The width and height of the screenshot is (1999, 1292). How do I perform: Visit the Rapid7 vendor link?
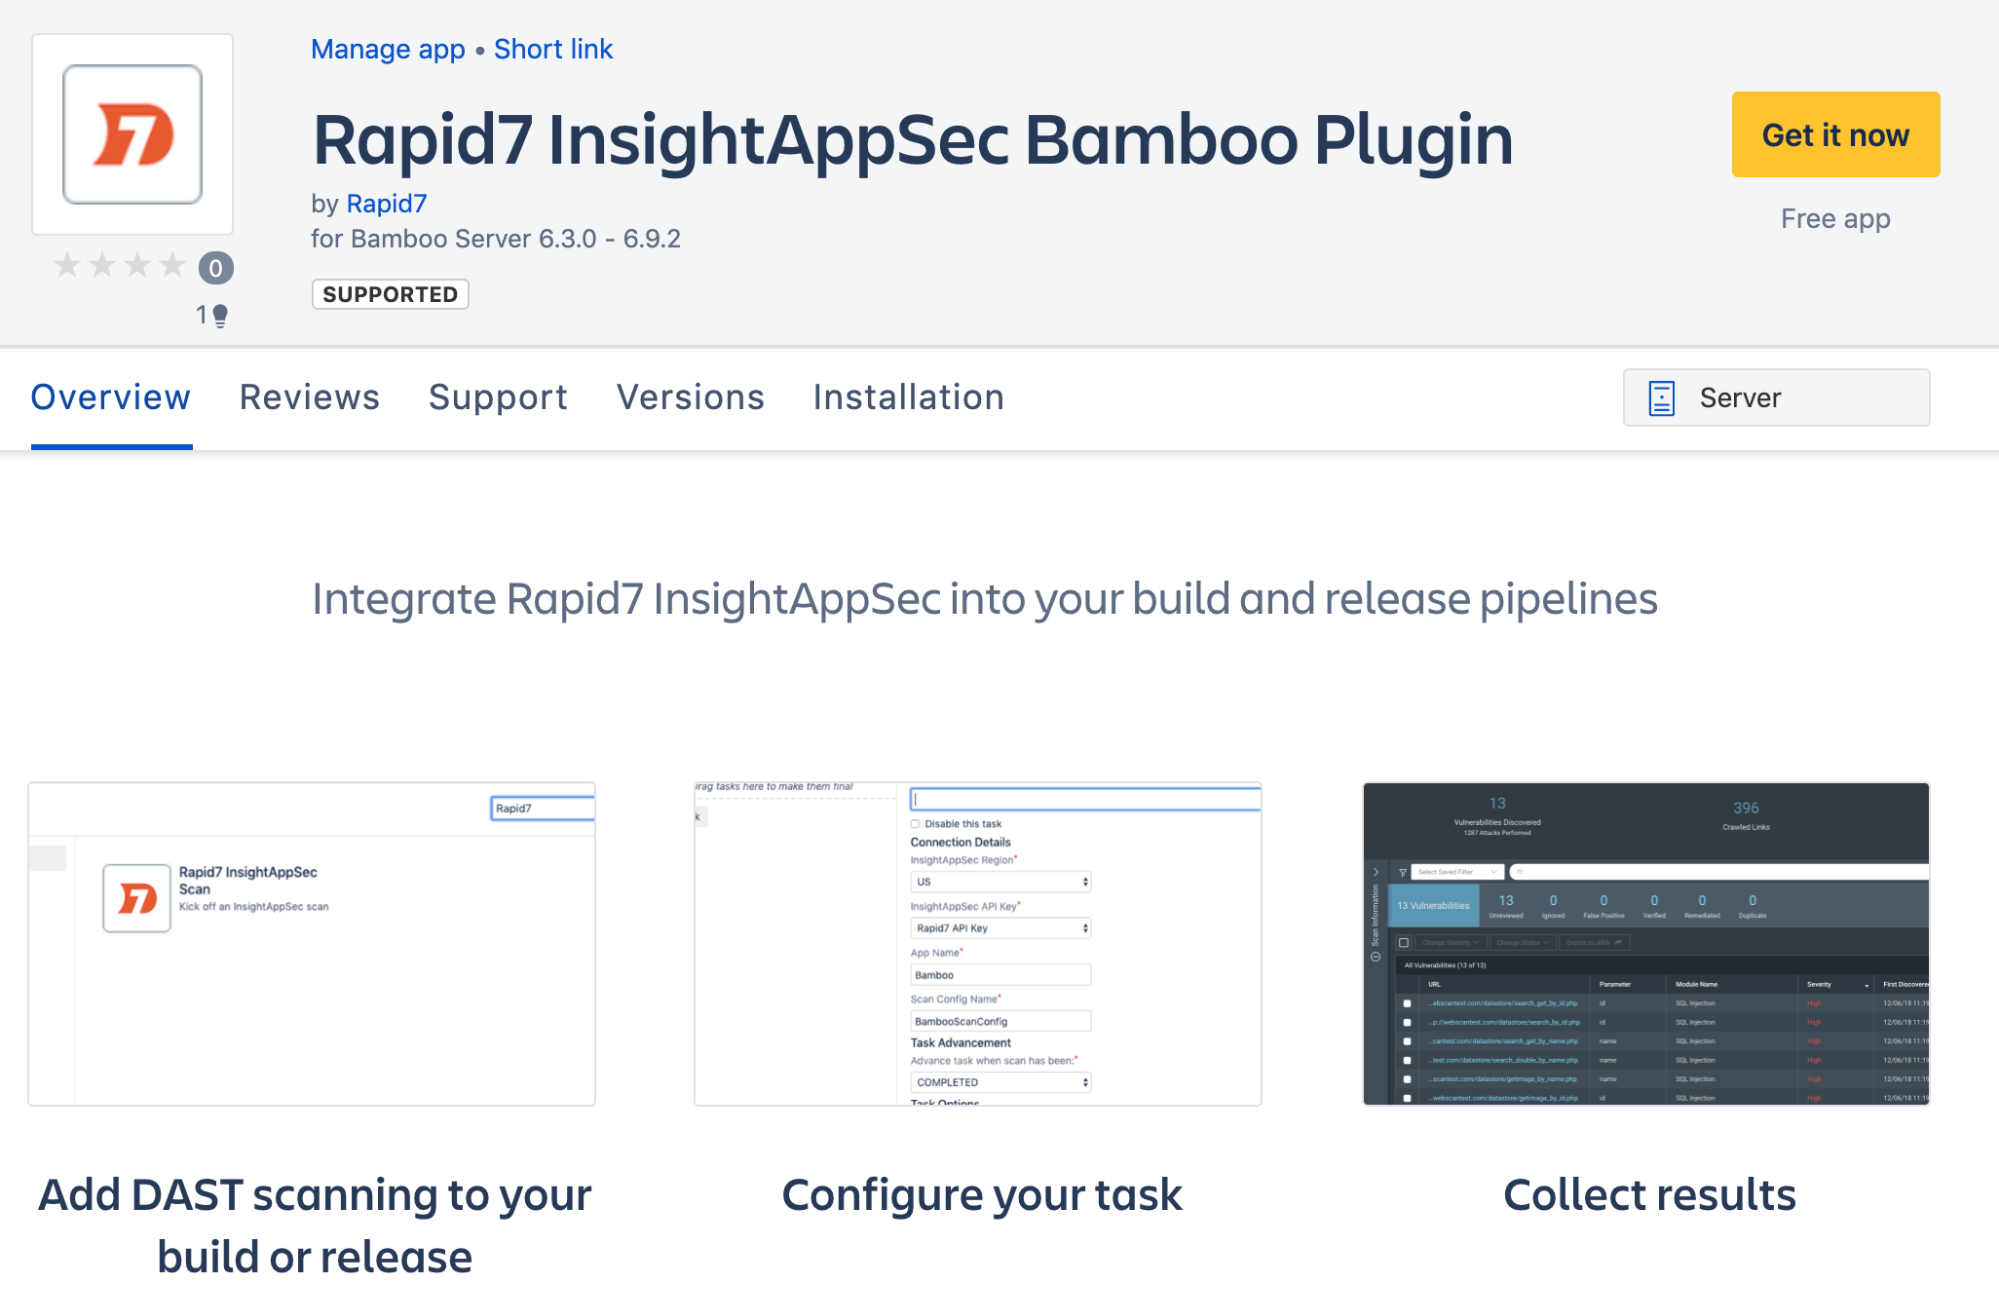(x=386, y=204)
